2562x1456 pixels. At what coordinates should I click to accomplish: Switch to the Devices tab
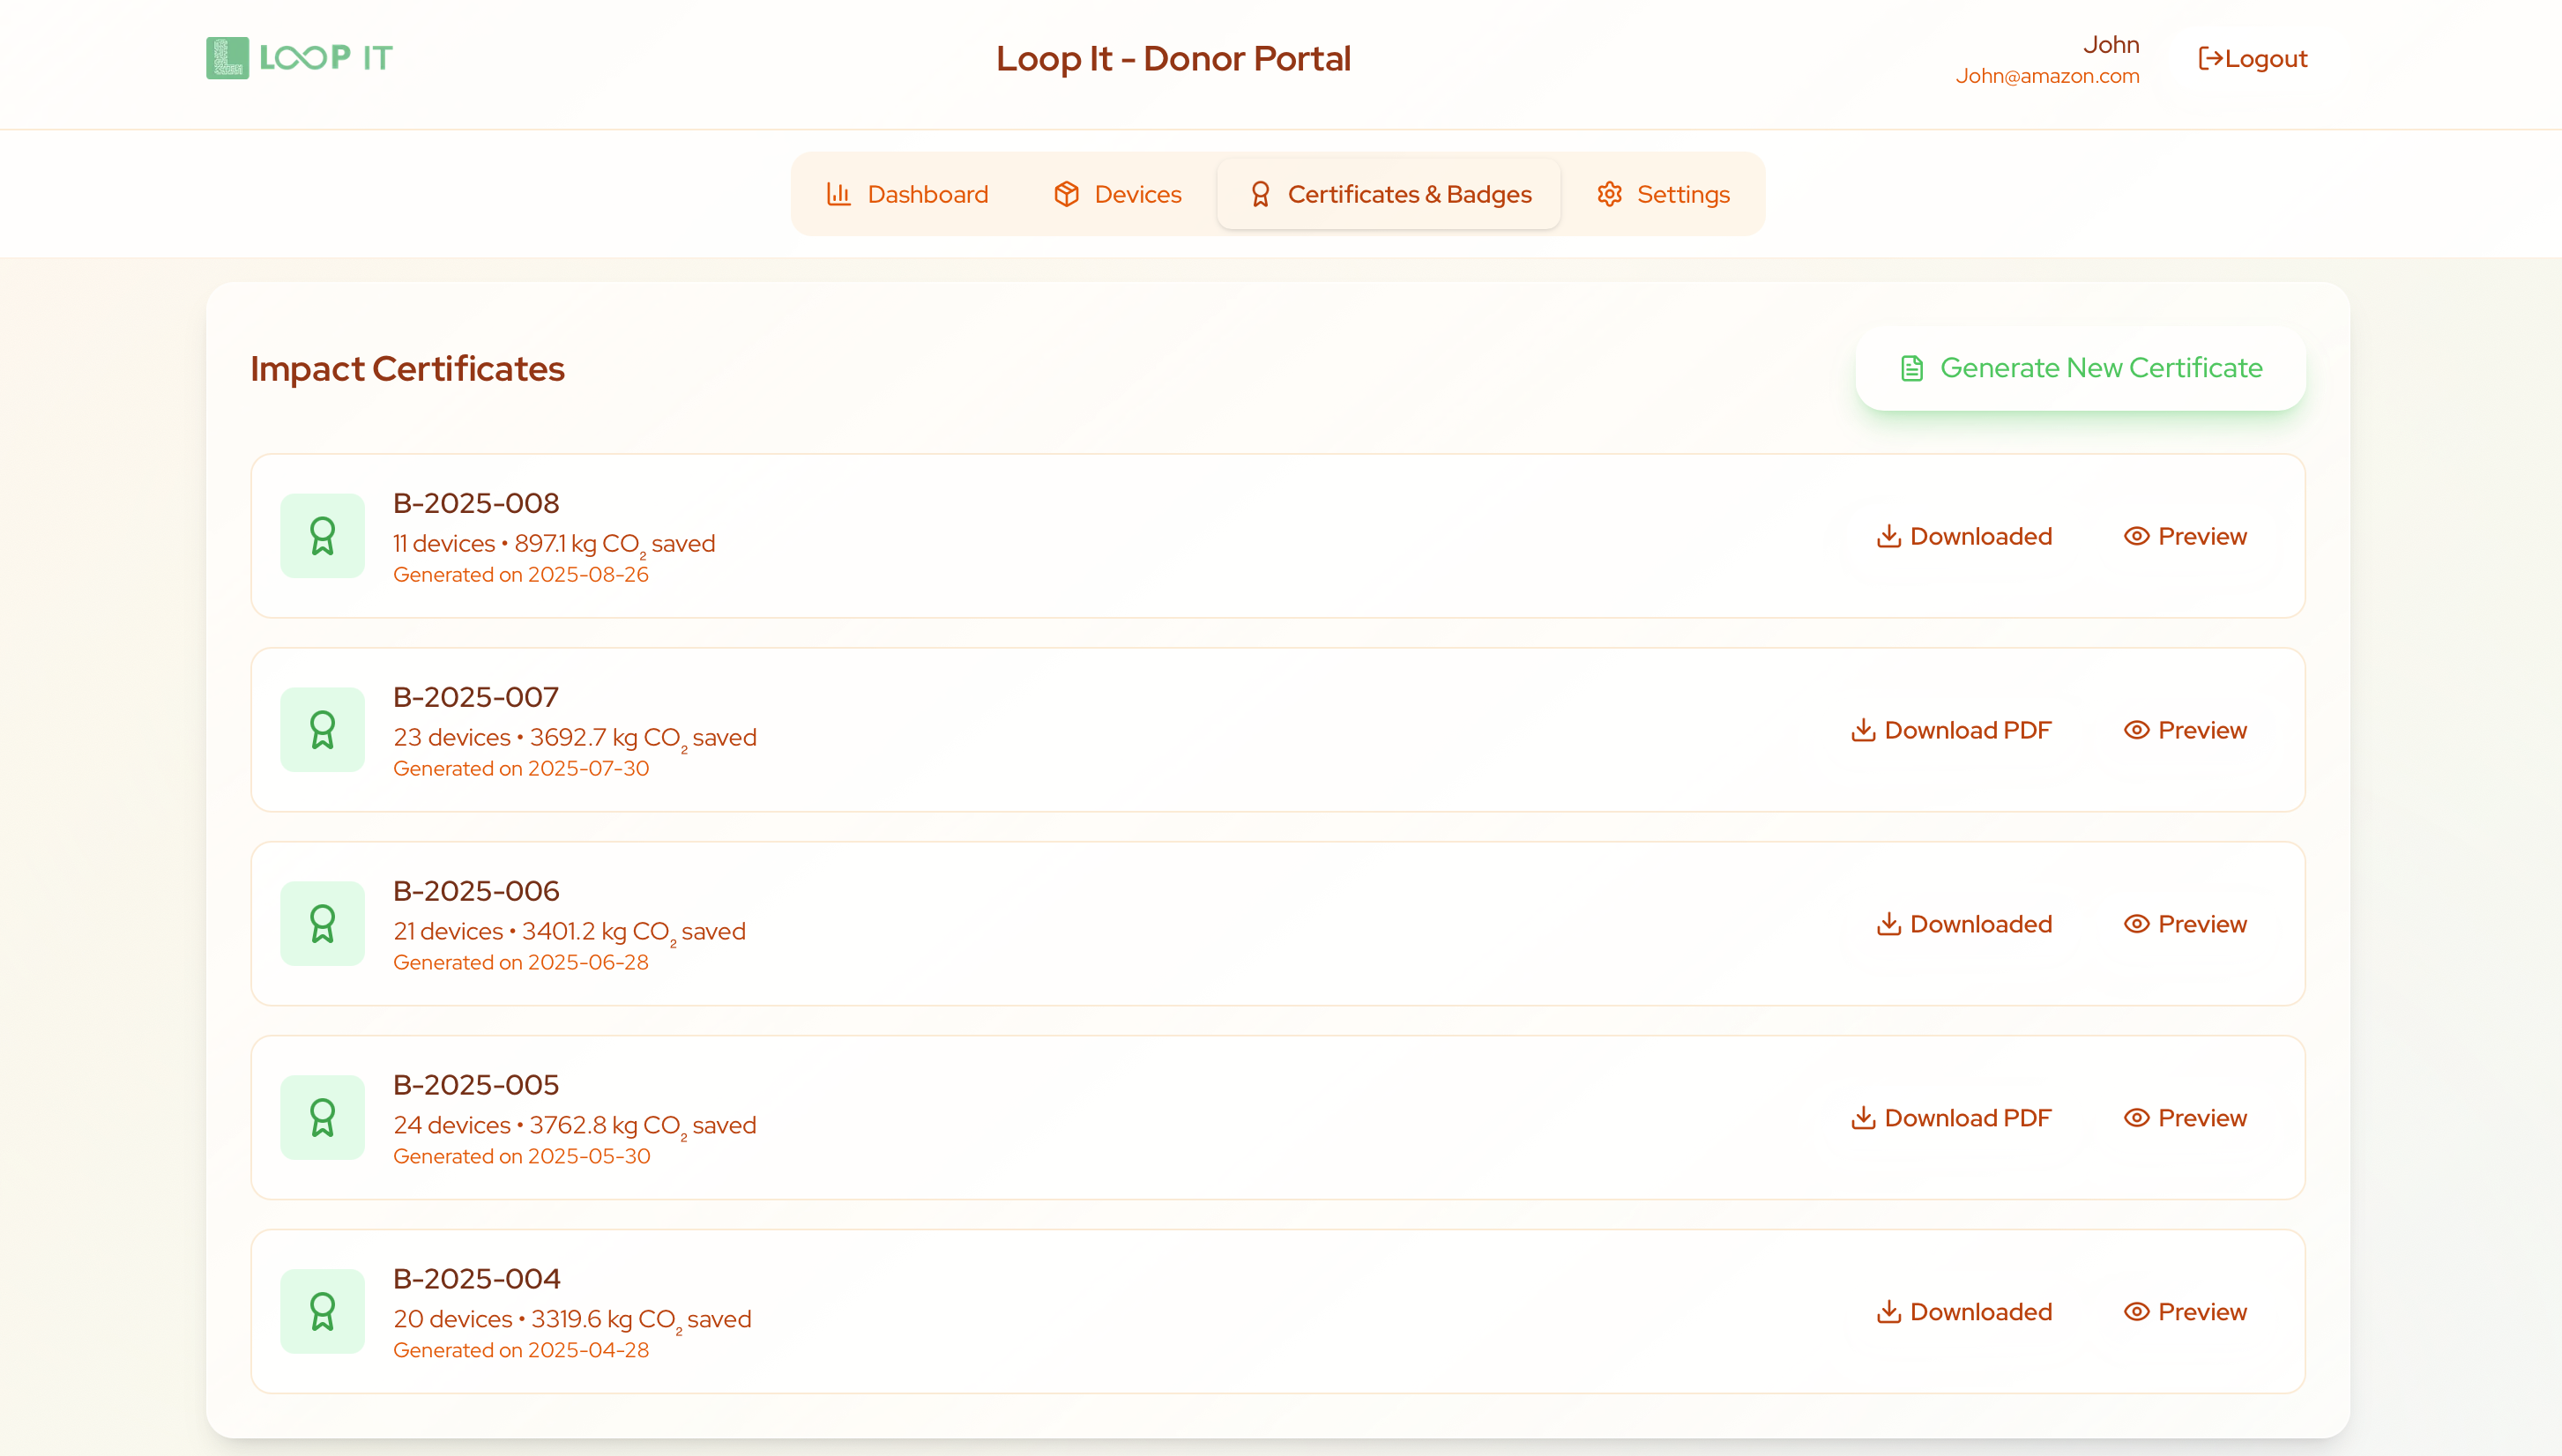click(1117, 194)
